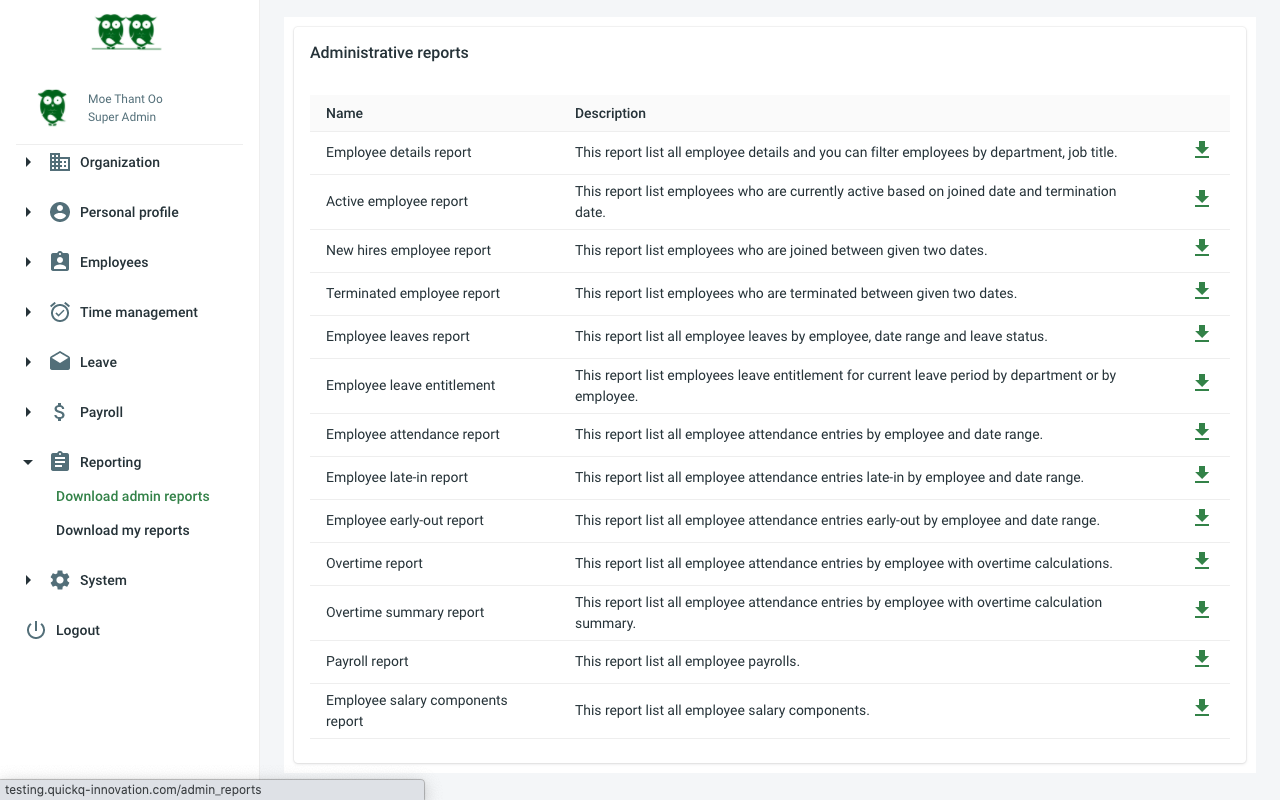Expand the Employees section arrow

(28, 262)
